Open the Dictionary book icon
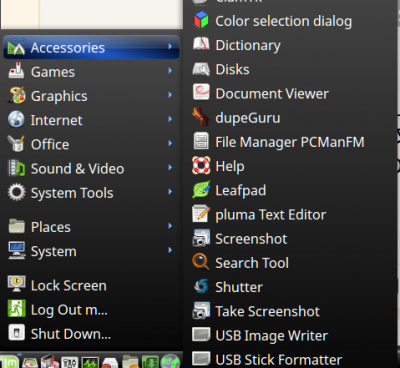 [201, 45]
